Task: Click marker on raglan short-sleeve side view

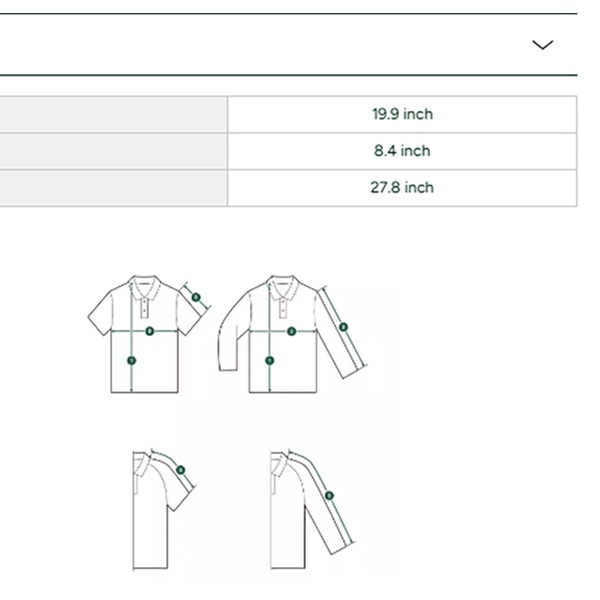Action: 181,470
